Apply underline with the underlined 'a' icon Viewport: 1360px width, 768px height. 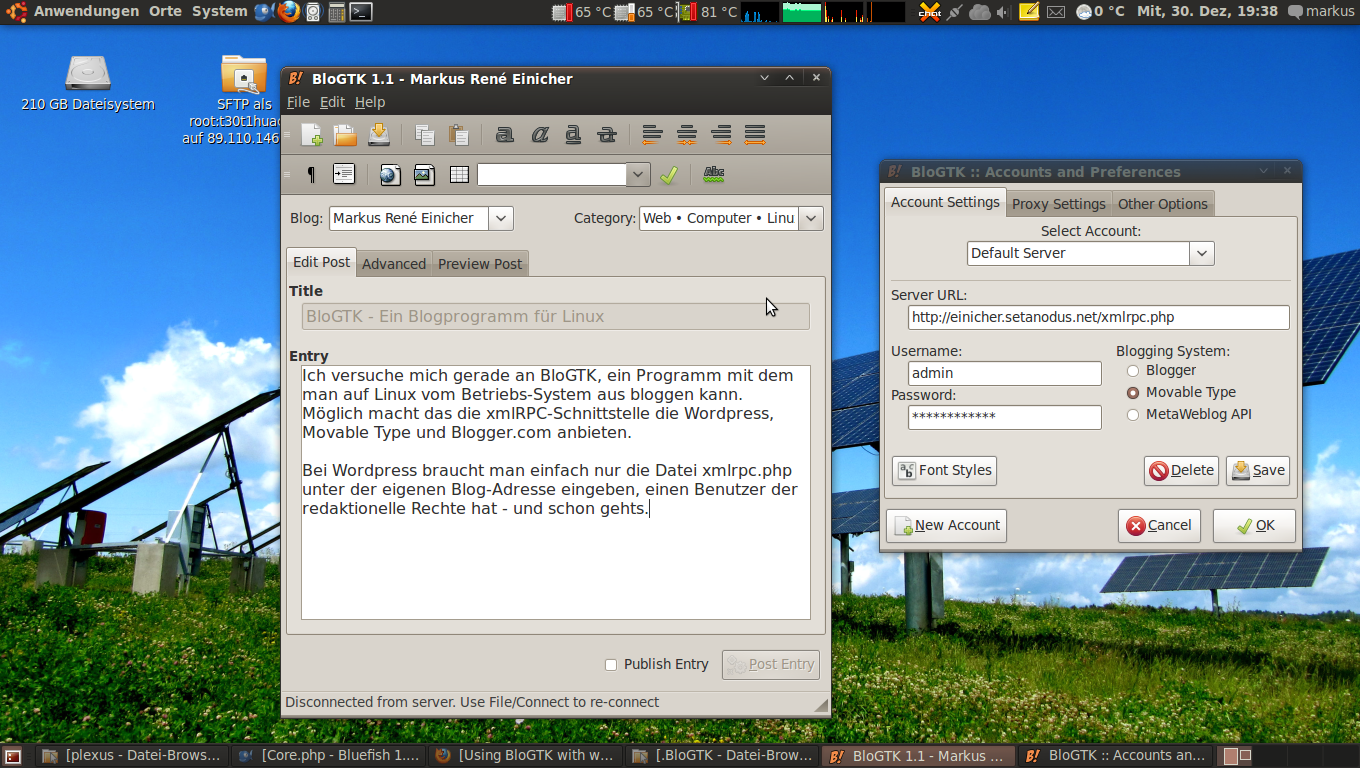[573, 135]
